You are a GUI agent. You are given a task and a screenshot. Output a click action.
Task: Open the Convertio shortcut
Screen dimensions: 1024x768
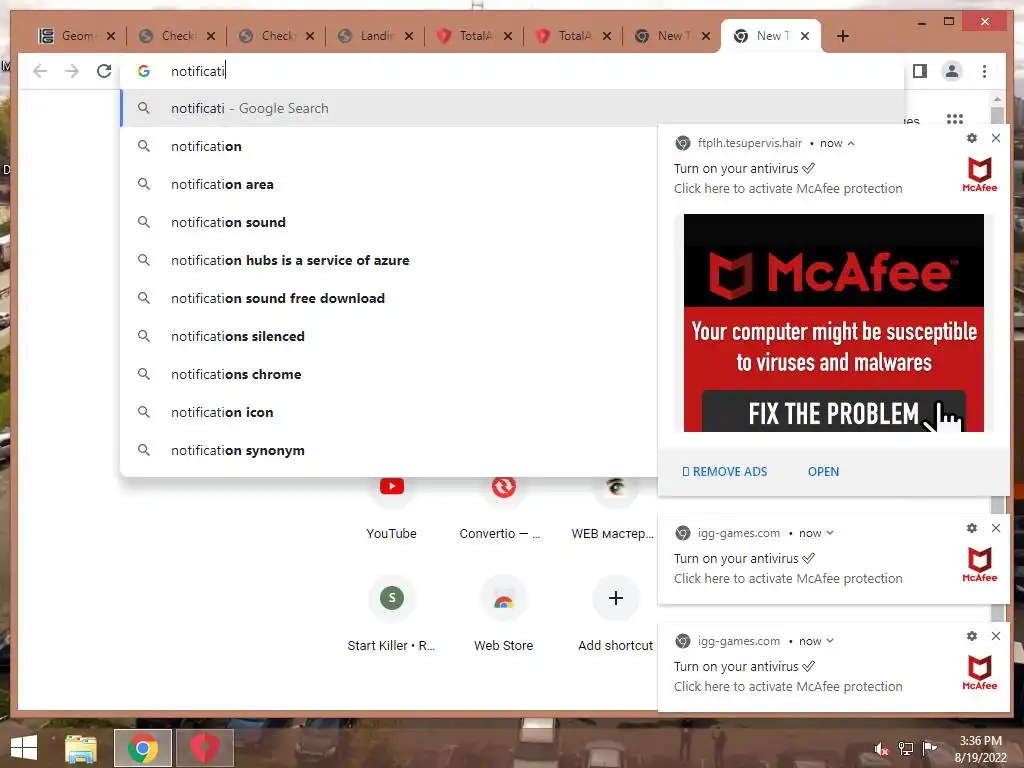click(504, 507)
